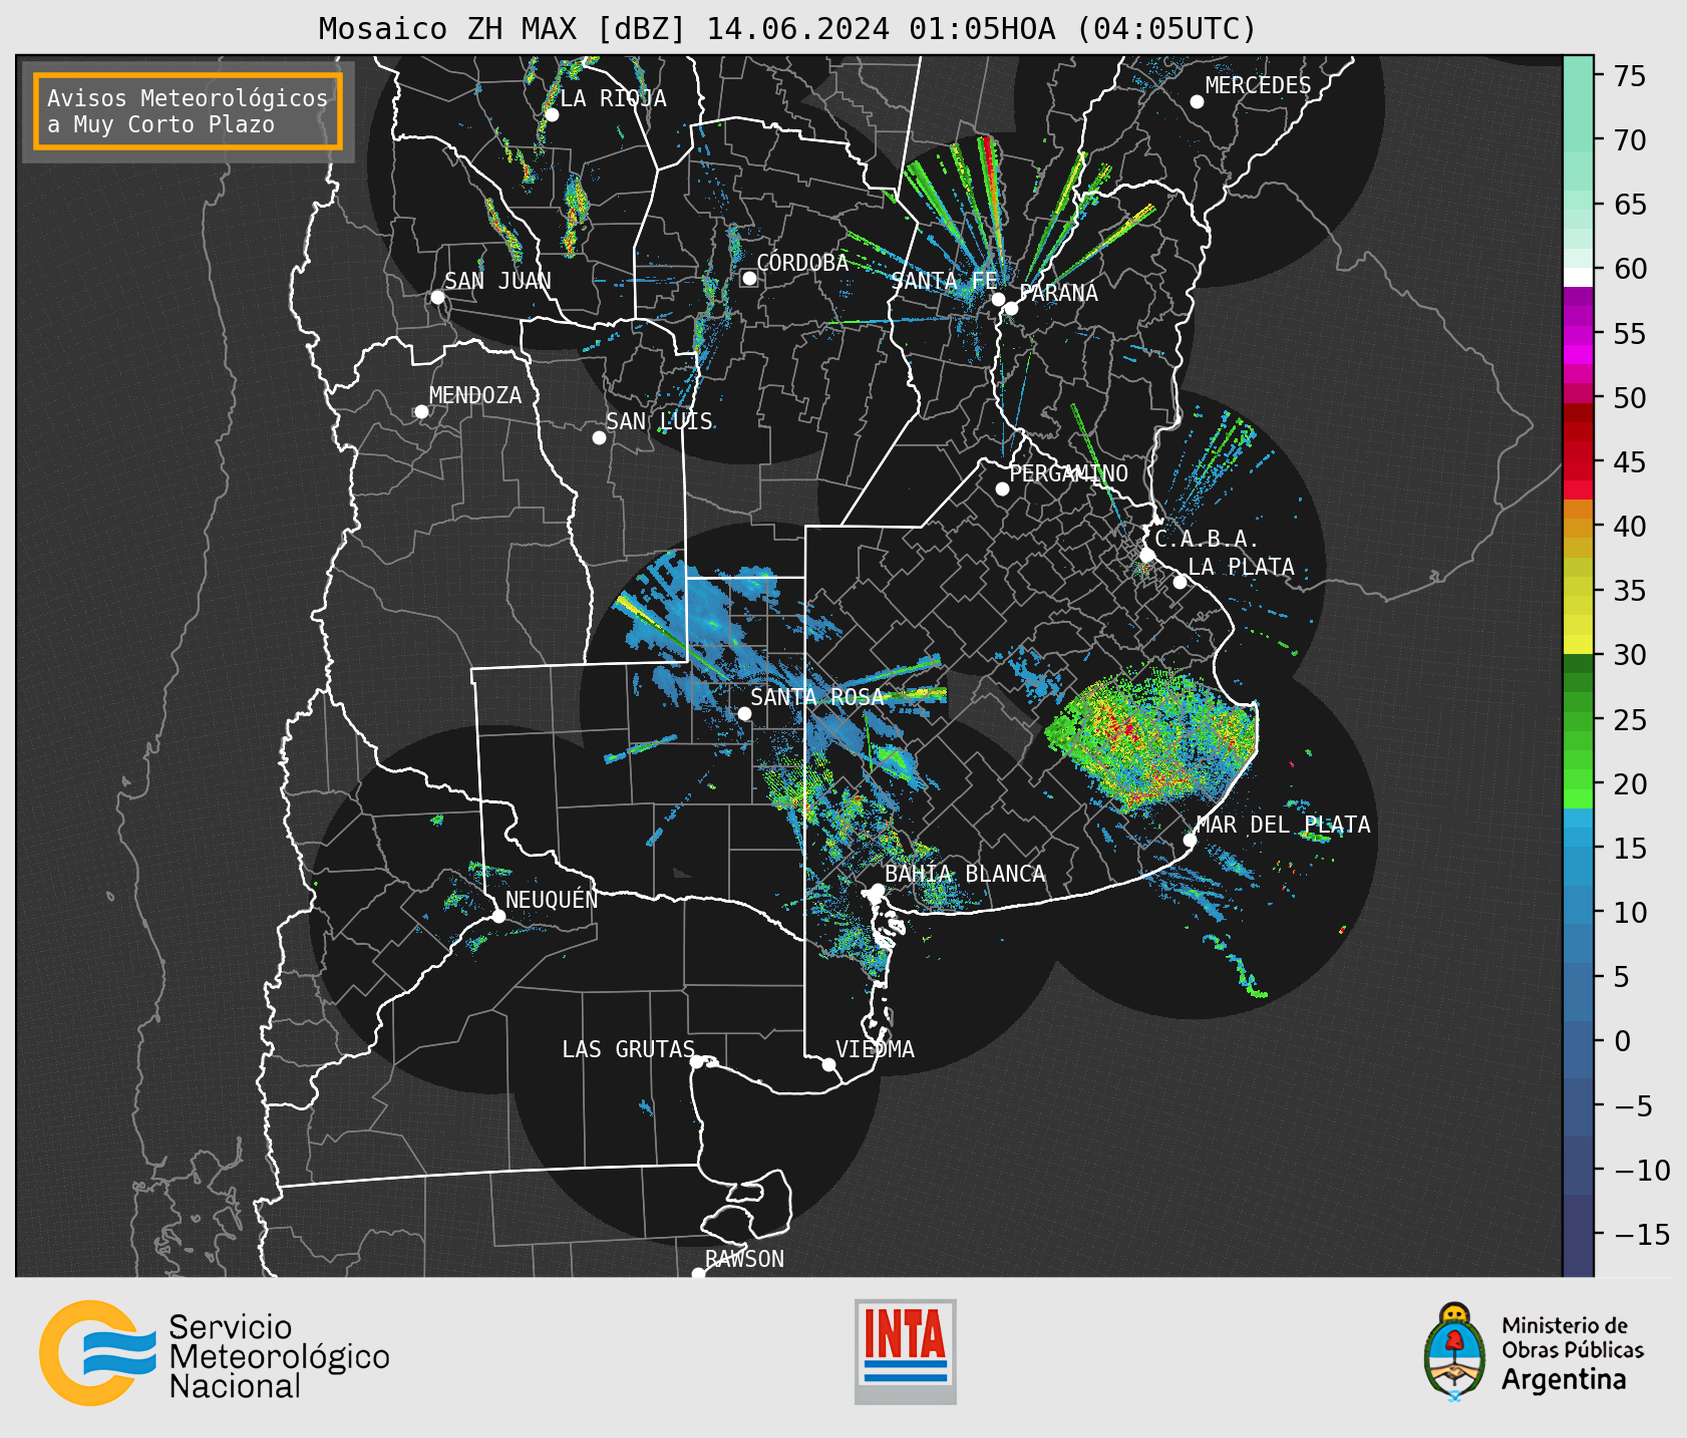Click the red 45 dBZ band on color scale
This screenshot has height=1438, width=1687.
(1578, 462)
